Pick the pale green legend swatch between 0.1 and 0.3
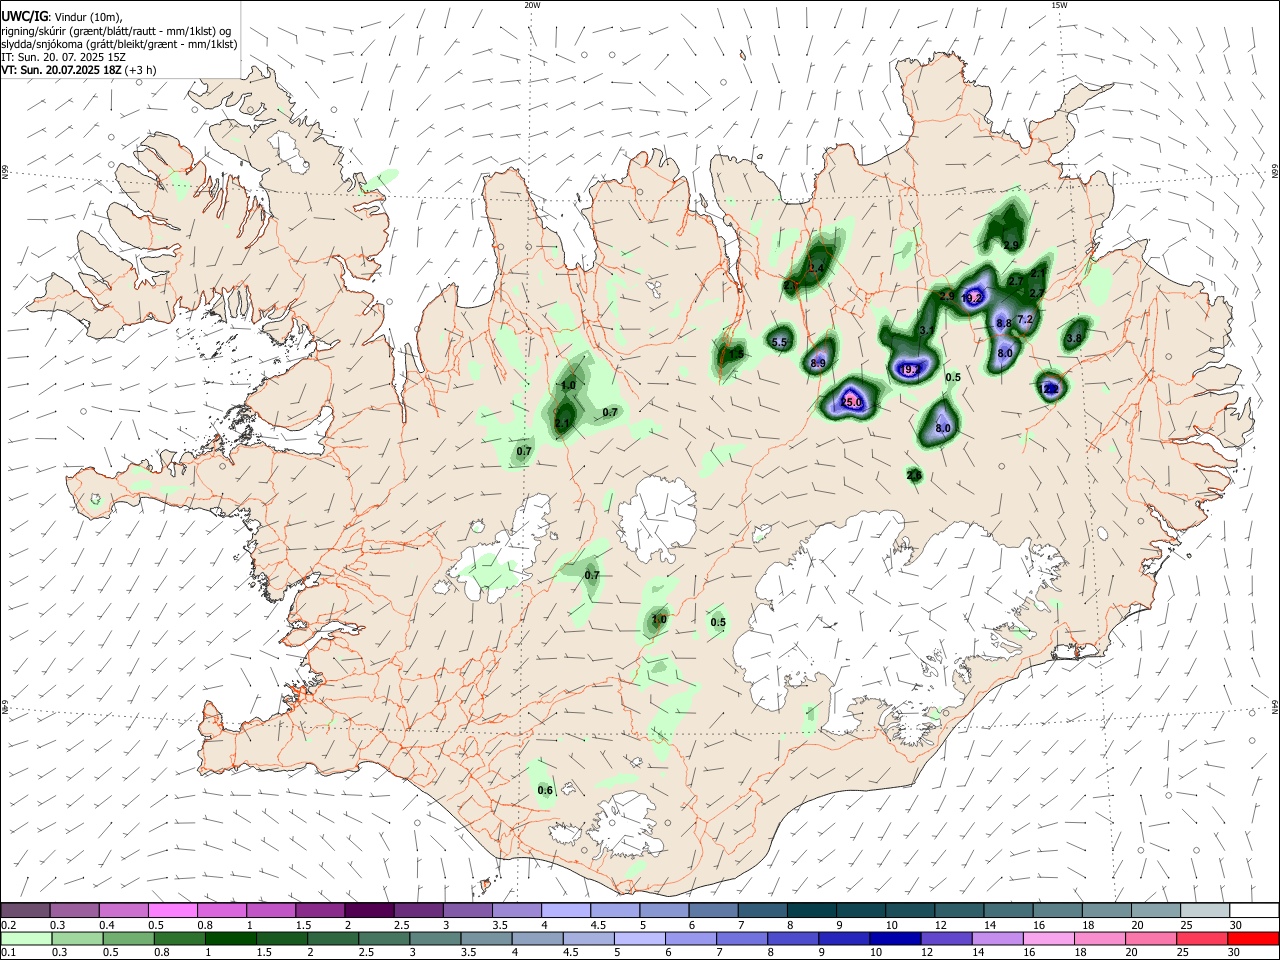This screenshot has height=960, width=1280. [x=25, y=938]
